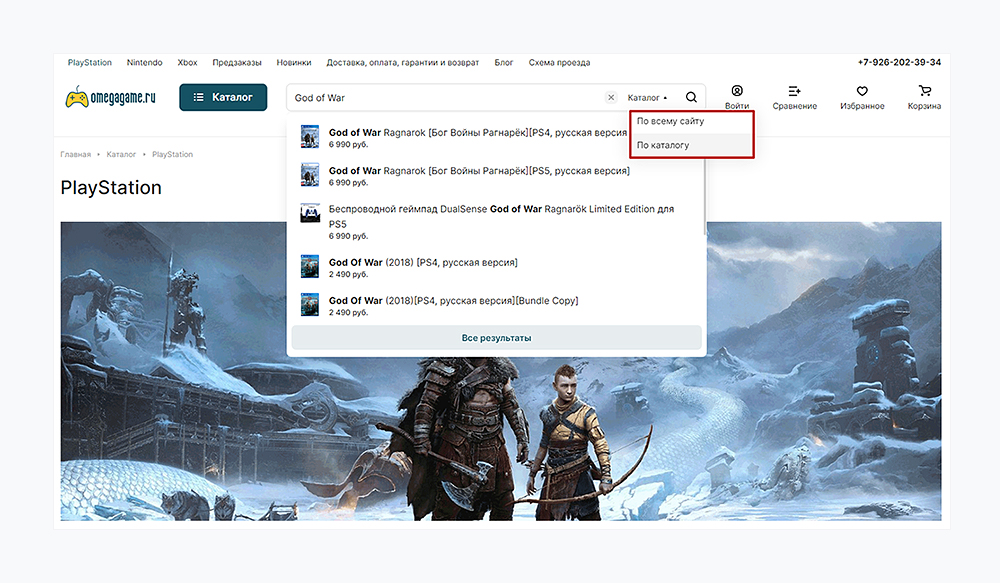Toggle the Каталог search scope dropdown
1000x583 pixels.
coord(647,98)
